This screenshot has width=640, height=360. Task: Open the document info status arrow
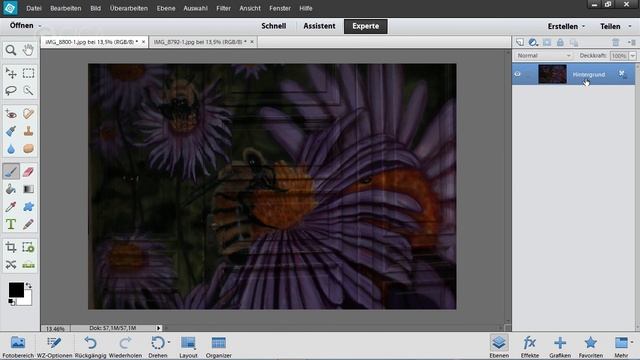[158, 328]
